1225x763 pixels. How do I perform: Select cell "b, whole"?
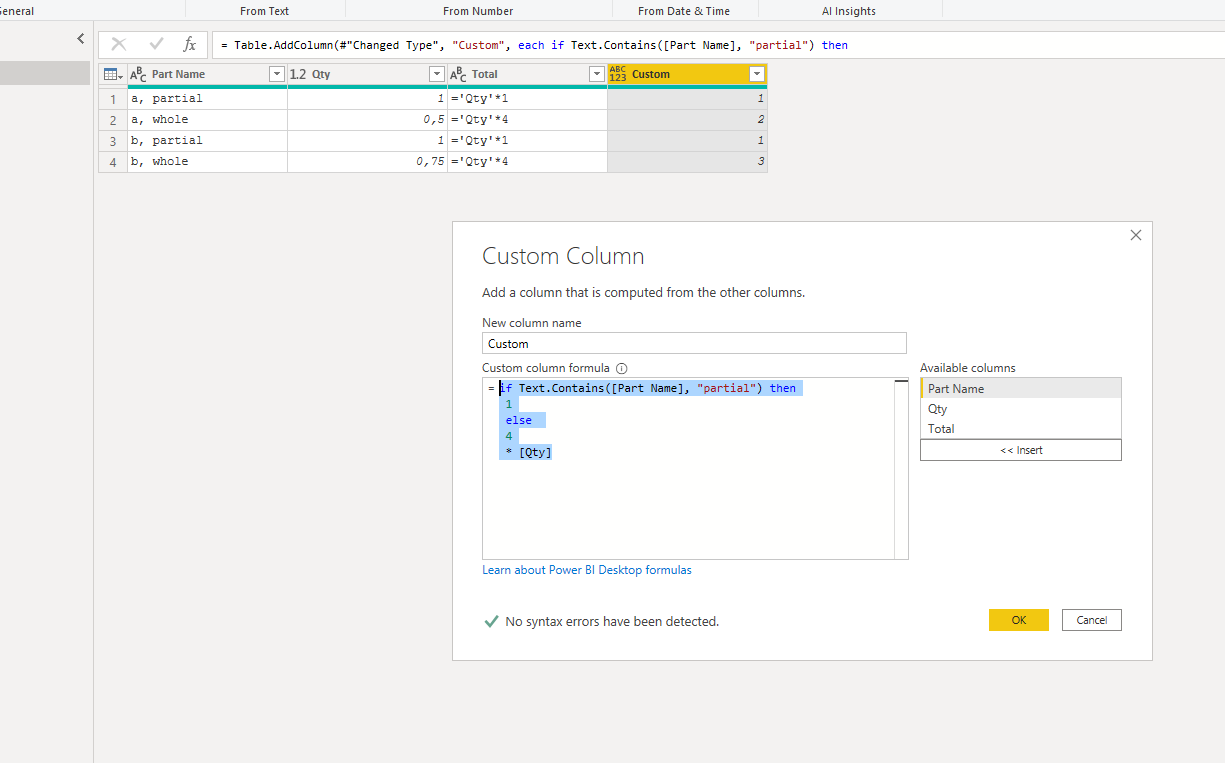click(207, 162)
